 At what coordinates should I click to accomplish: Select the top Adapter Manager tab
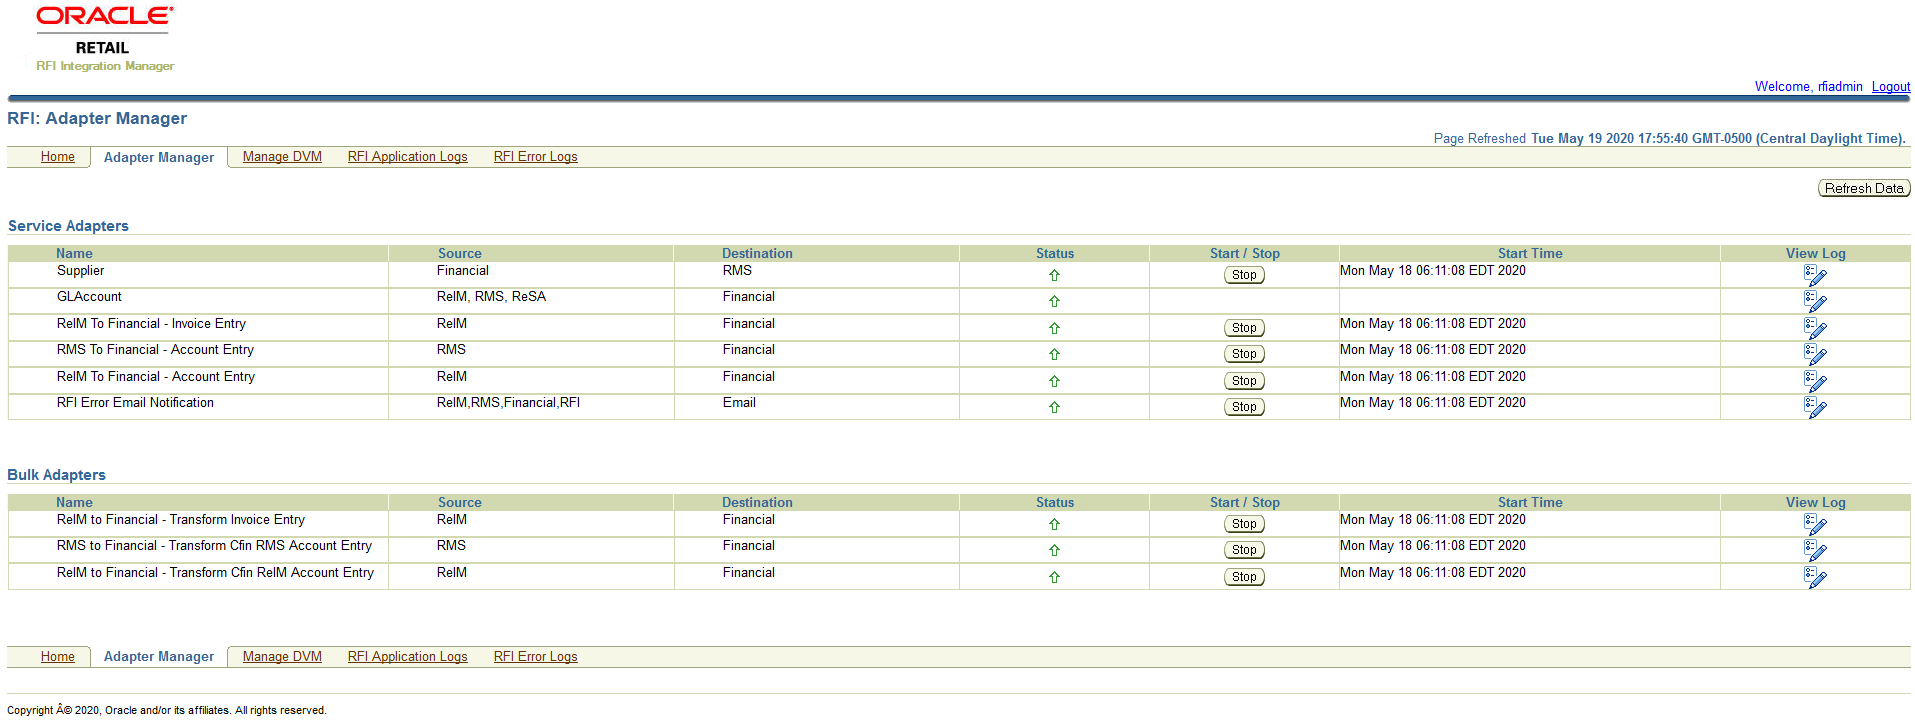pyautogui.click(x=159, y=157)
